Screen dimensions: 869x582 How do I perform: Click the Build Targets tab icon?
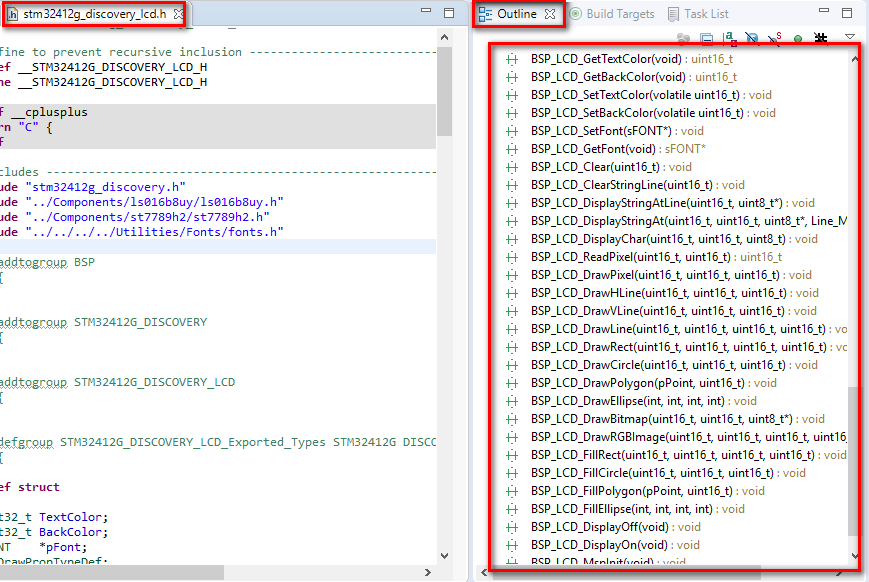(x=576, y=14)
